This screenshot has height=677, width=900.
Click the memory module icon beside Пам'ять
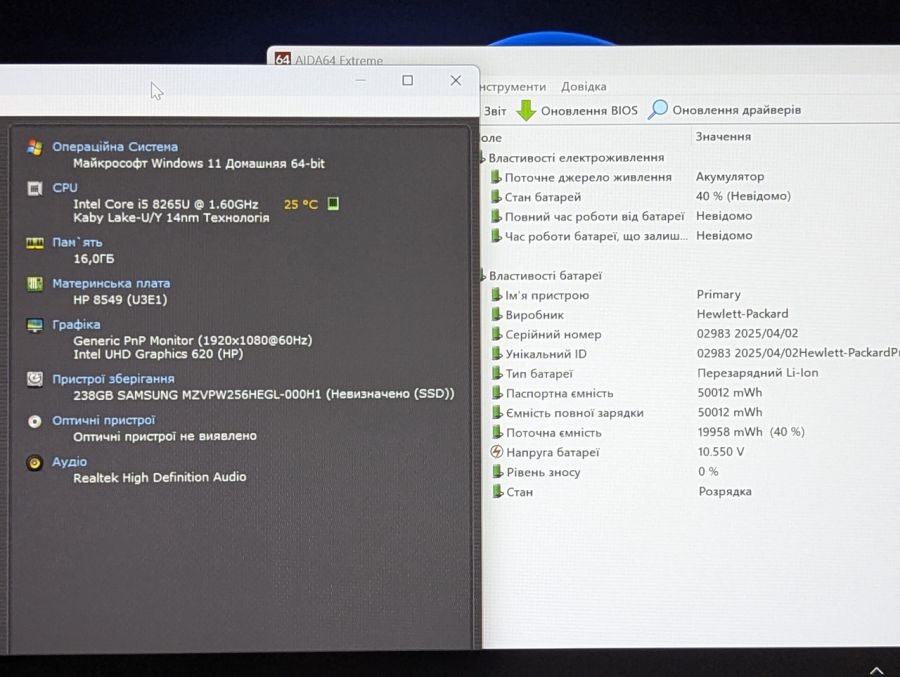pyautogui.click(x=34, y=243)
